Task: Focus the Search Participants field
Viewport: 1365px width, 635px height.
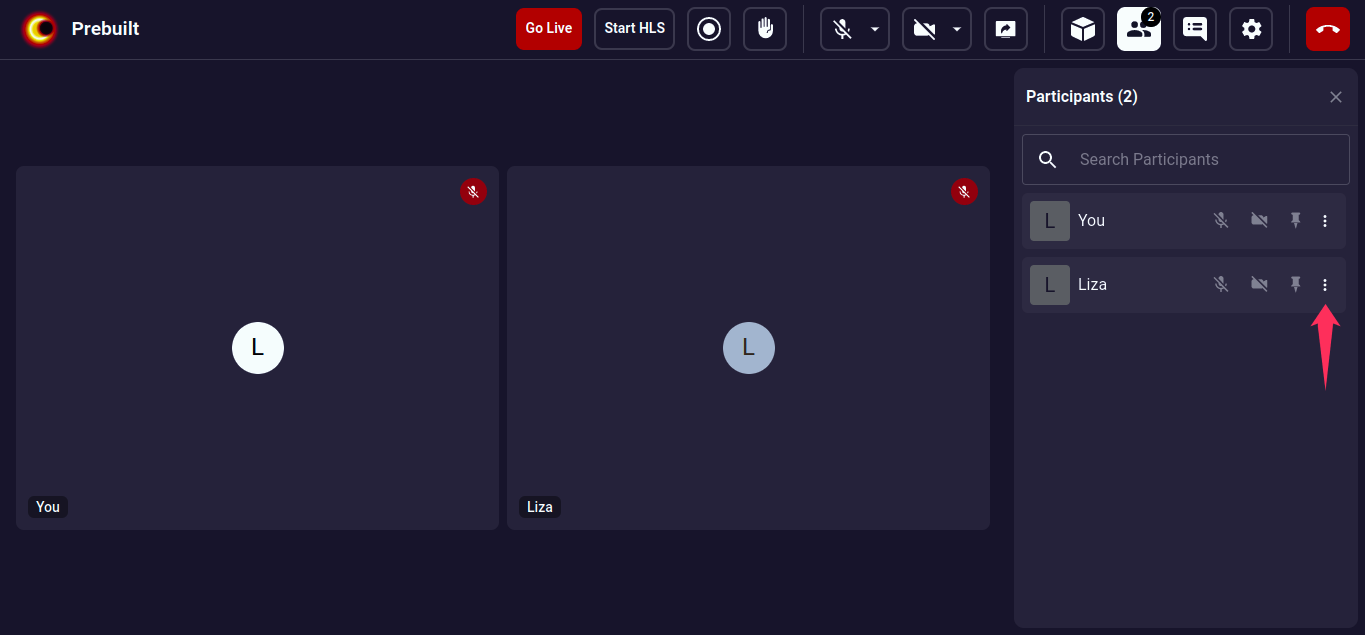Action: pos(1186,159)
